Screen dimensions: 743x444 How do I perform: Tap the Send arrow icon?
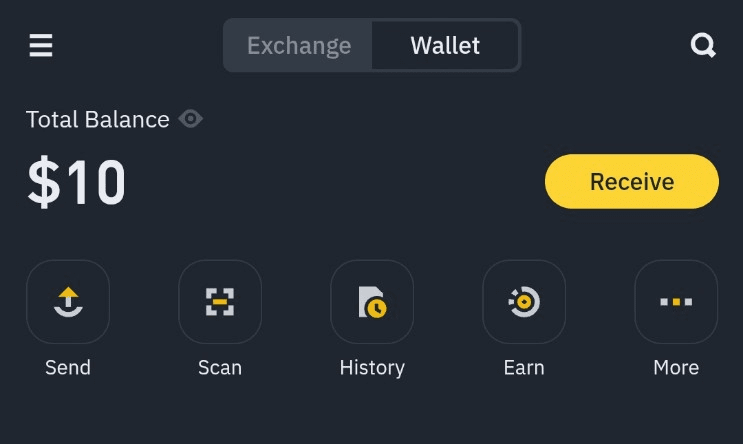pyautogui.click(x=68, y=302)
